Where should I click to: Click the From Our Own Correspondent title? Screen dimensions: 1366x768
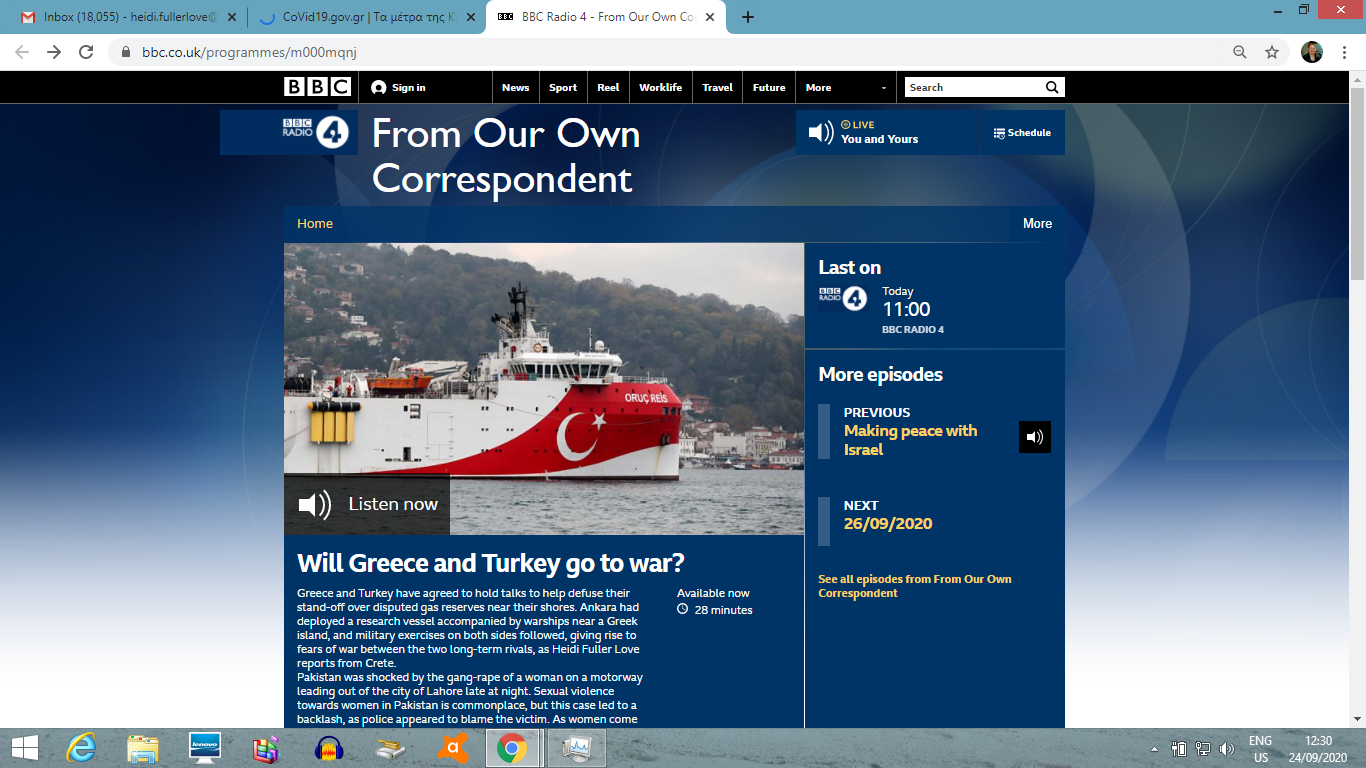506,157
